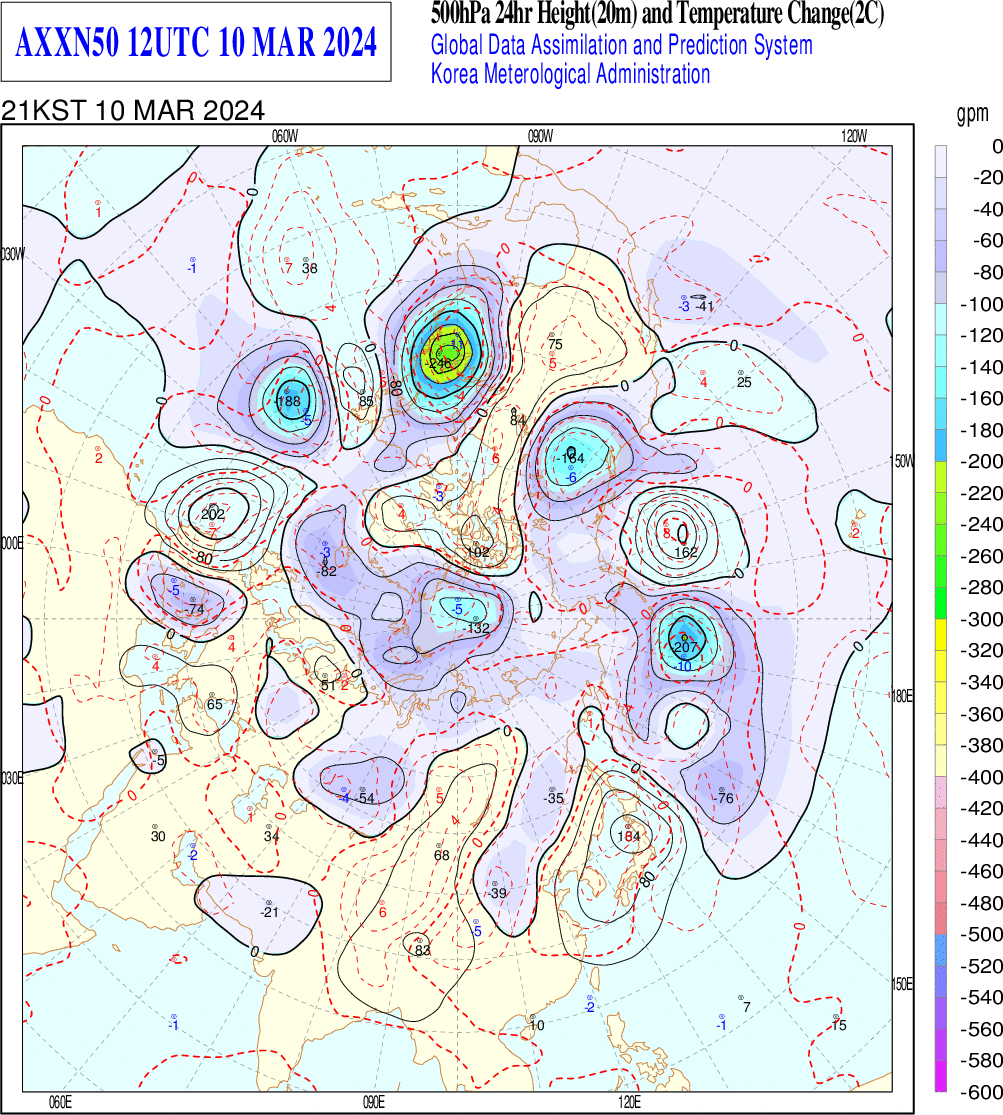Click the -39 height change value

[497, 893]
